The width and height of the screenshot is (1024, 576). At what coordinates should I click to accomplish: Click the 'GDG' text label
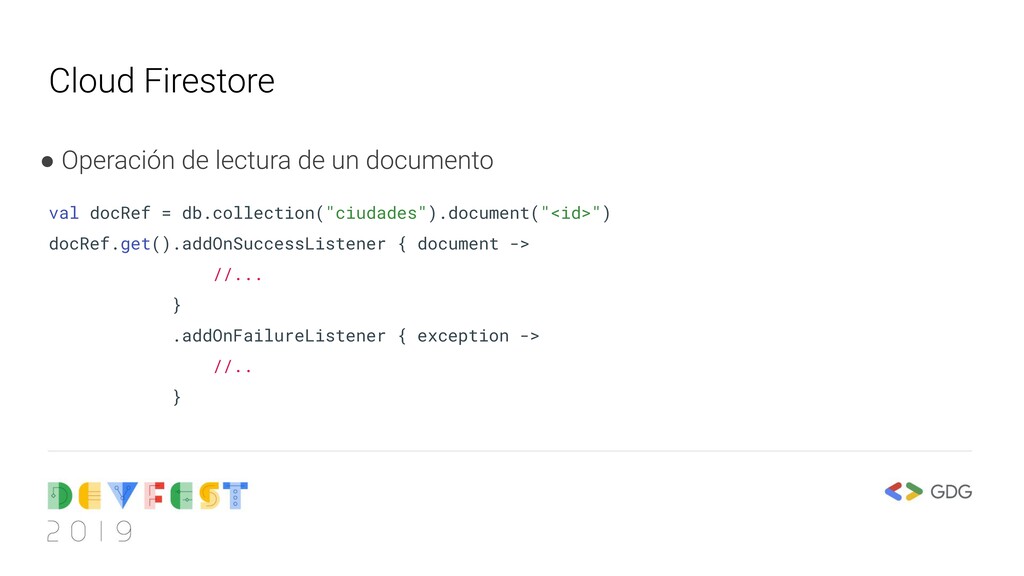click(951, 492)
